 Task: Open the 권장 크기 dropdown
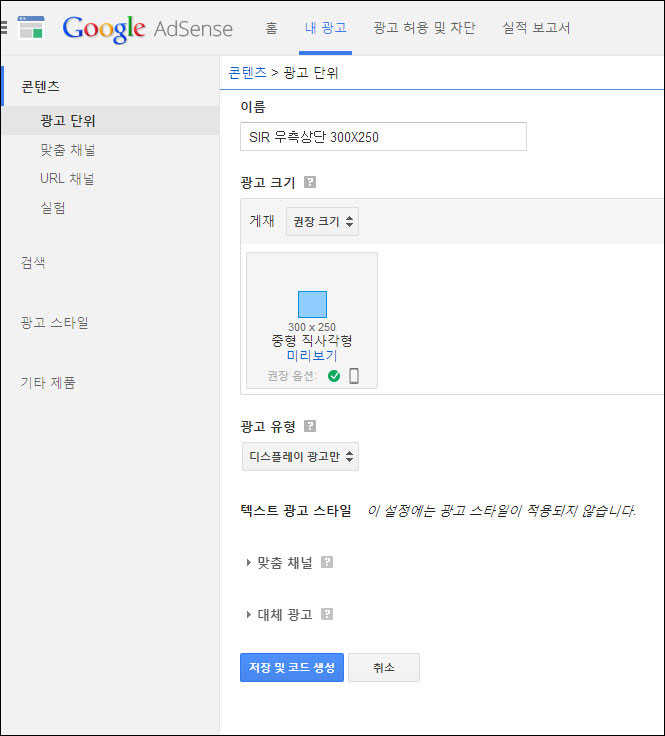pyautogui.click(x=322, y=222)
